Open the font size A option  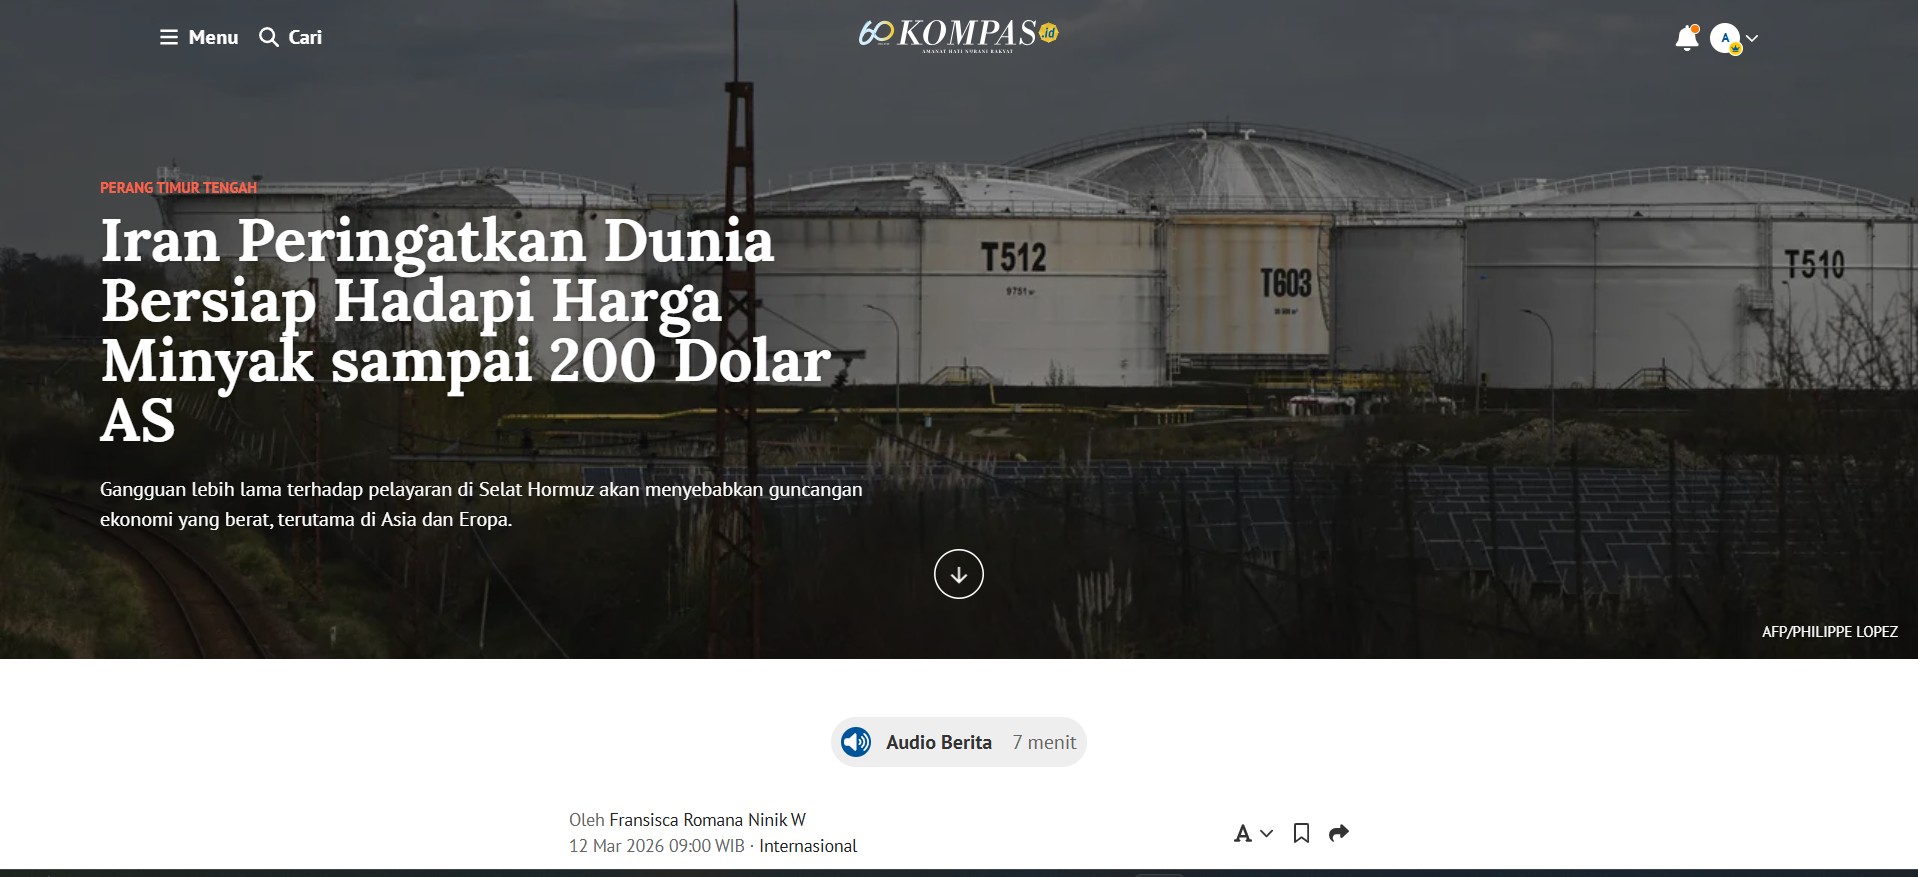[1243, 834]
